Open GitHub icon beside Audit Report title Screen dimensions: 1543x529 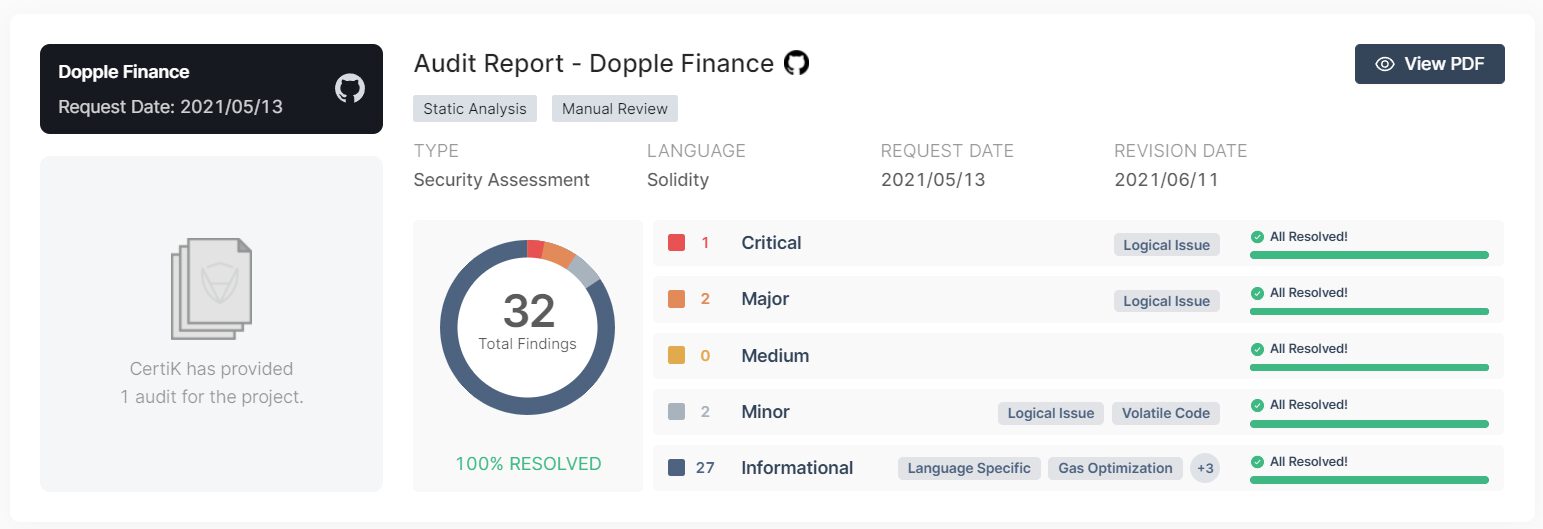796,63
